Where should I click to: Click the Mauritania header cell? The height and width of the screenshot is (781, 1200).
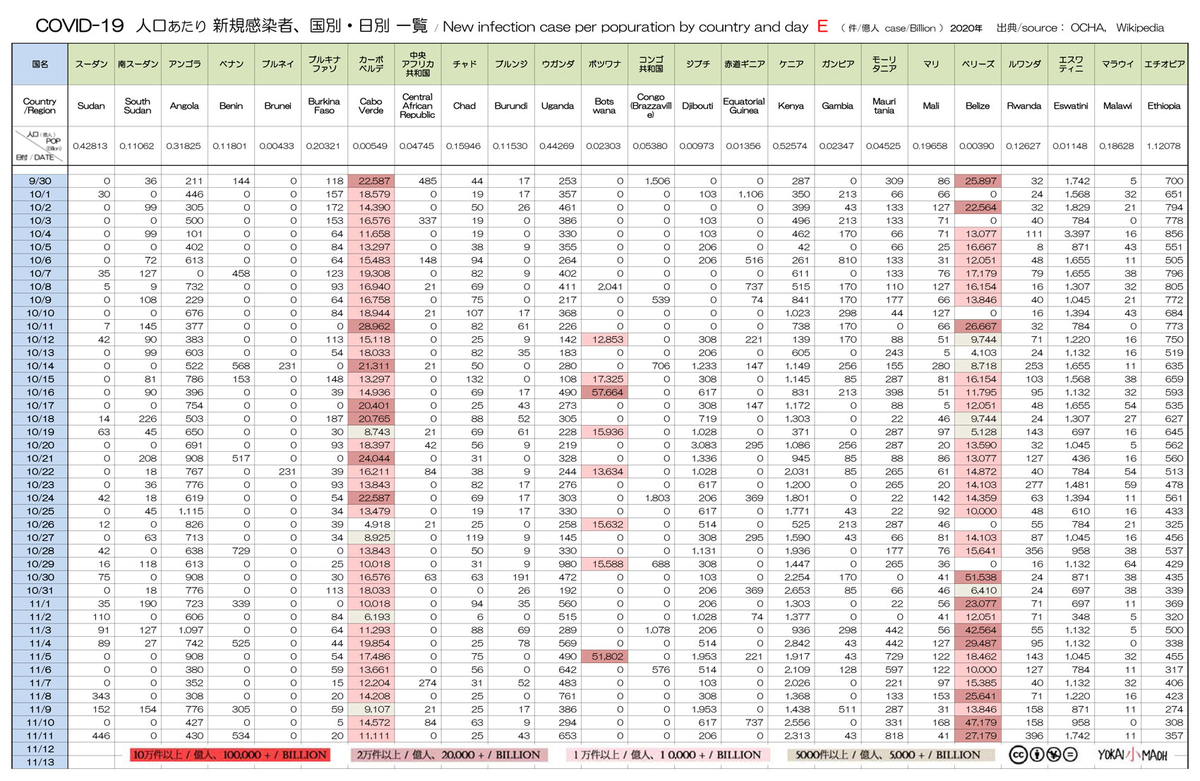coord(883,105)
